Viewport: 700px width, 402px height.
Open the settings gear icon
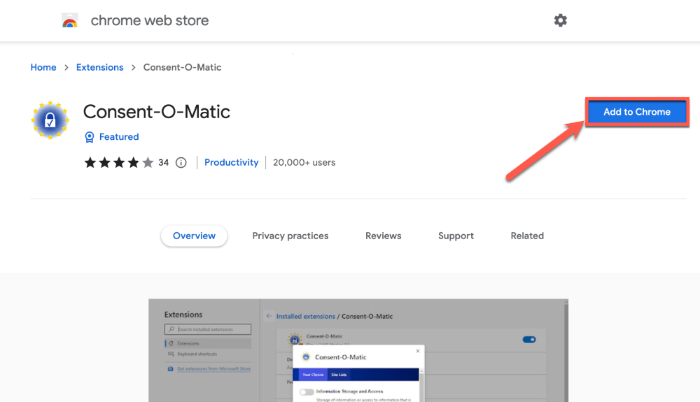pos(560,20)
